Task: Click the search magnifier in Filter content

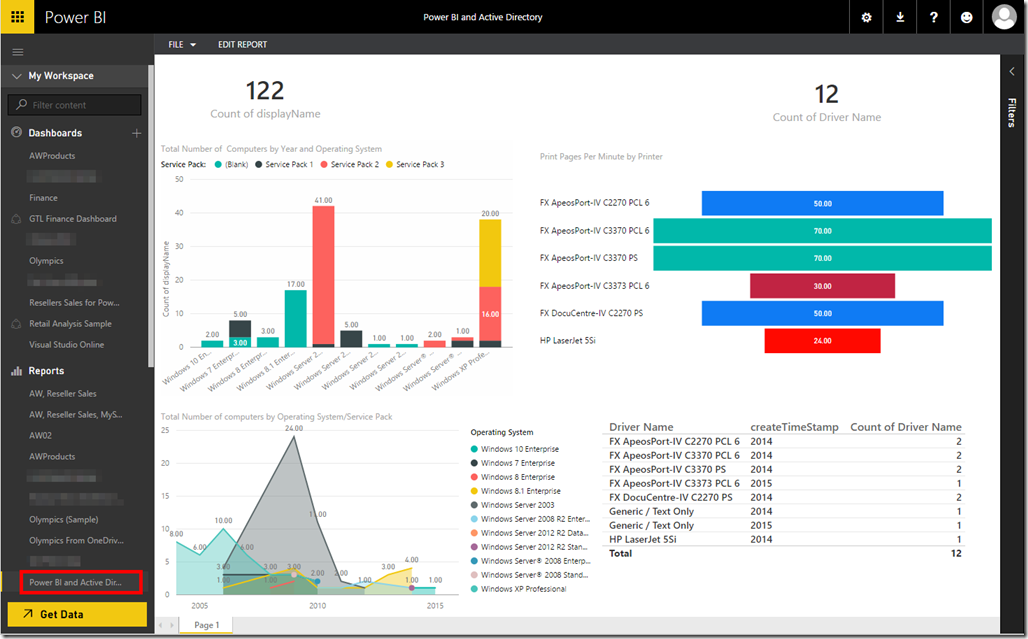Action: (x=22, y=105)
